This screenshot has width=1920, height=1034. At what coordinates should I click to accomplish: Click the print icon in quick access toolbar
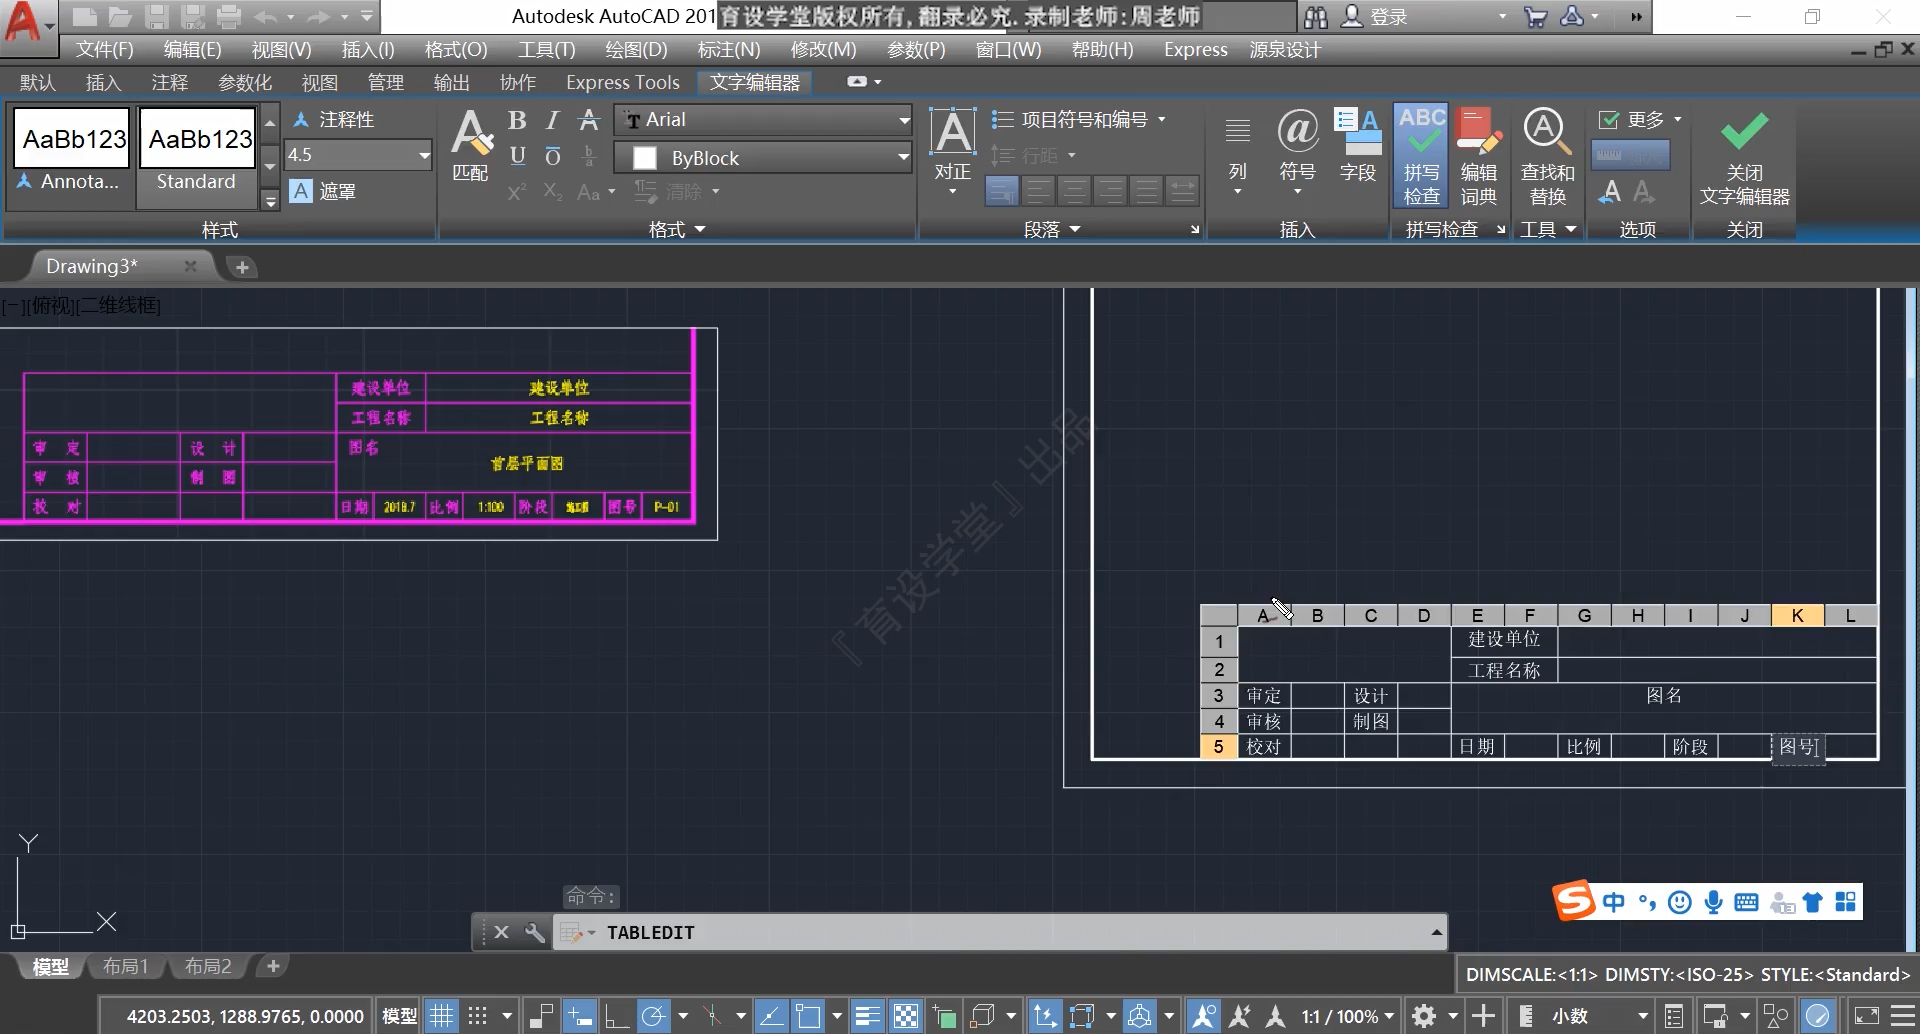tap(229, 17)
